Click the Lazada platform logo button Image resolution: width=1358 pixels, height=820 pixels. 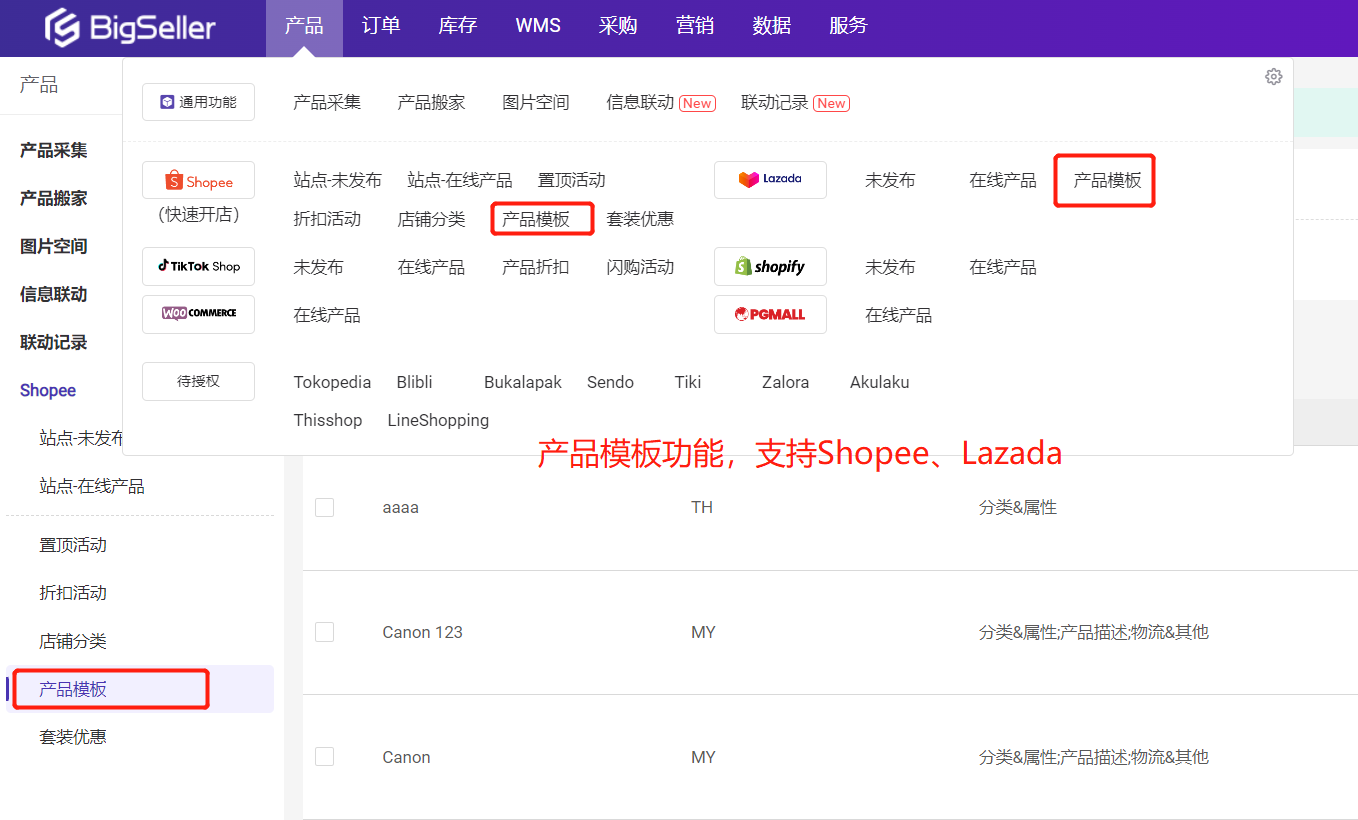tap(770, 180)
